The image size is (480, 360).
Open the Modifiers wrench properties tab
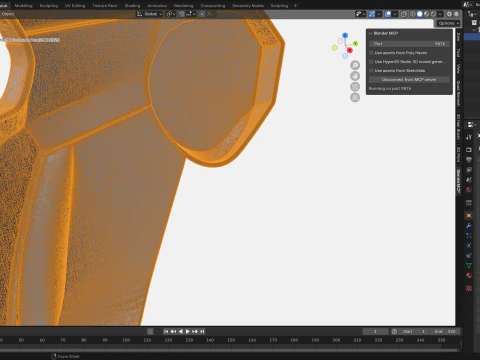[469, 226]
